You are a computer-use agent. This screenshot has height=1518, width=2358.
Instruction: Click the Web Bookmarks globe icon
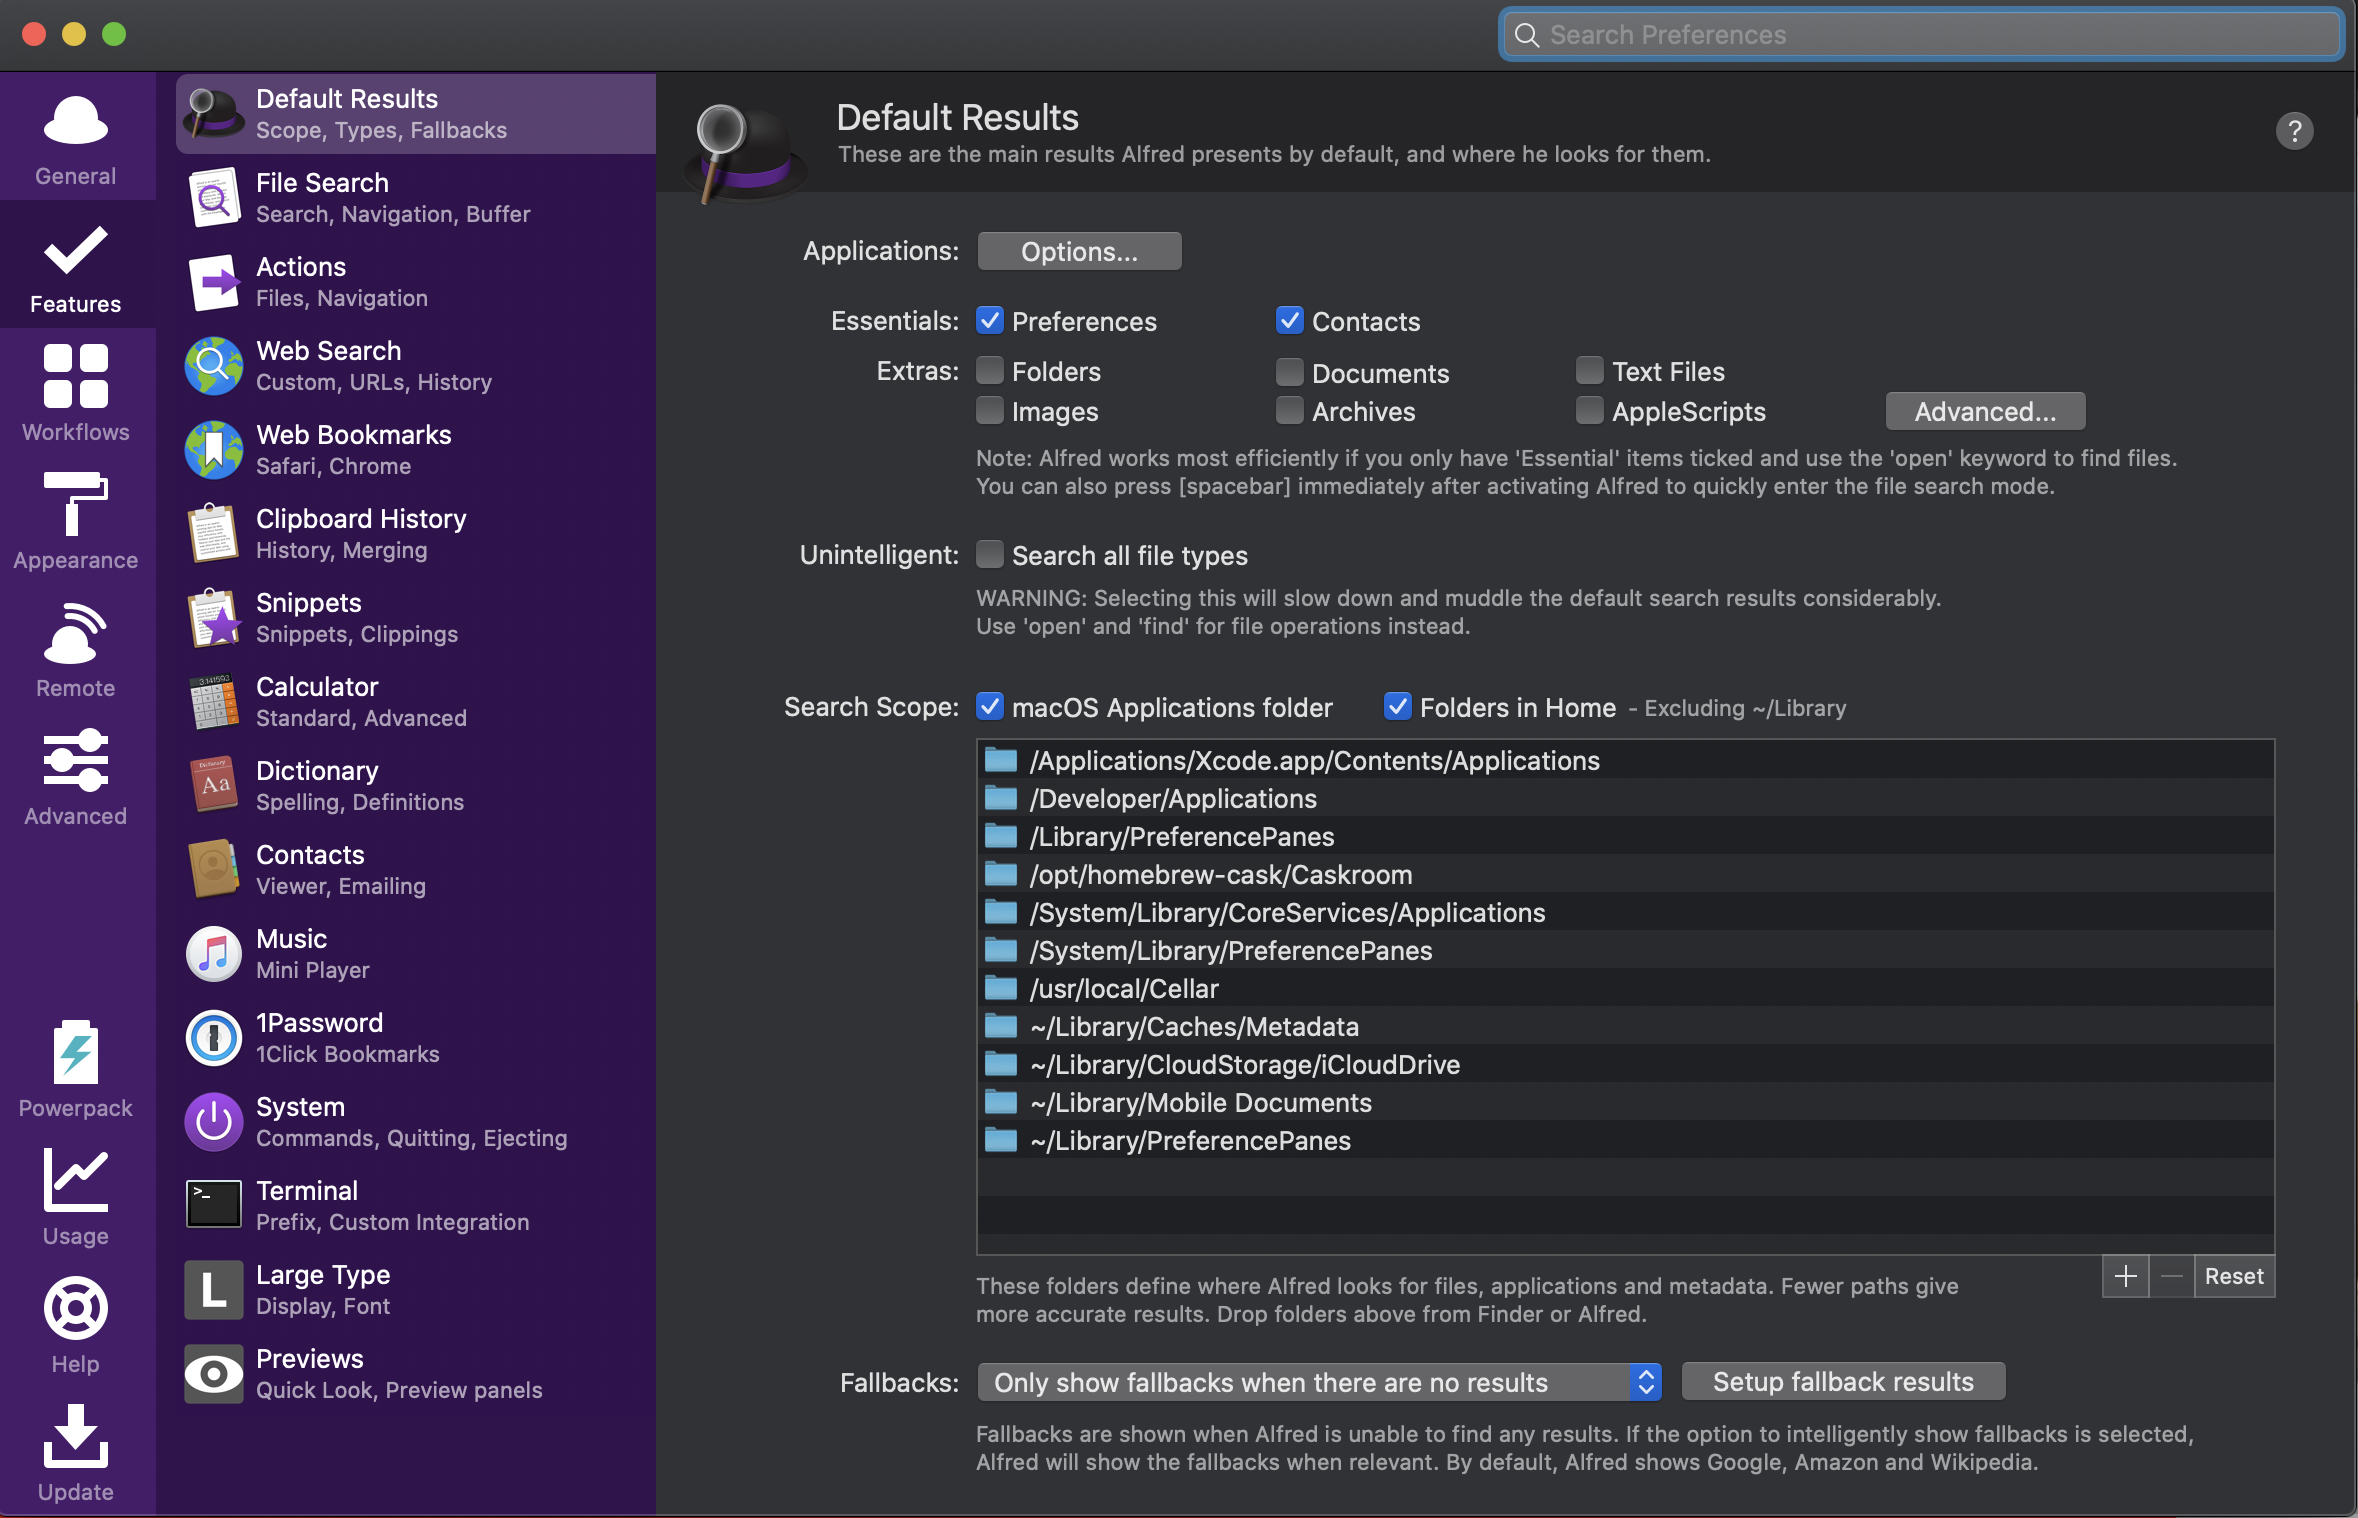pyautogui.click(x=214, y=450)
